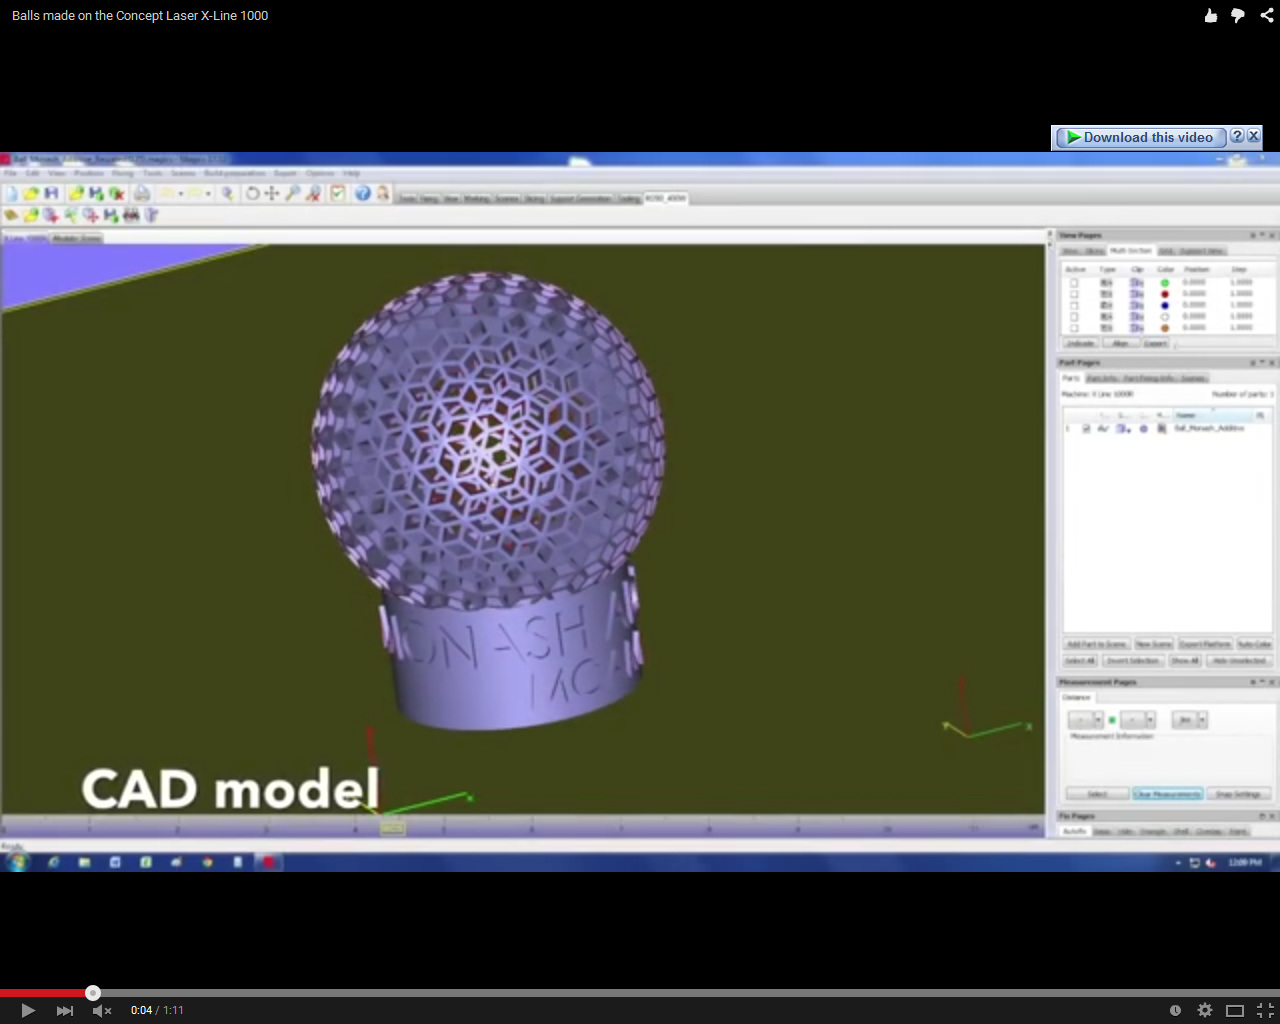Click the checklist icon in Magics toolbar
The width and height of the screenshot is (1280, 1024).
(x=337, y=193)
